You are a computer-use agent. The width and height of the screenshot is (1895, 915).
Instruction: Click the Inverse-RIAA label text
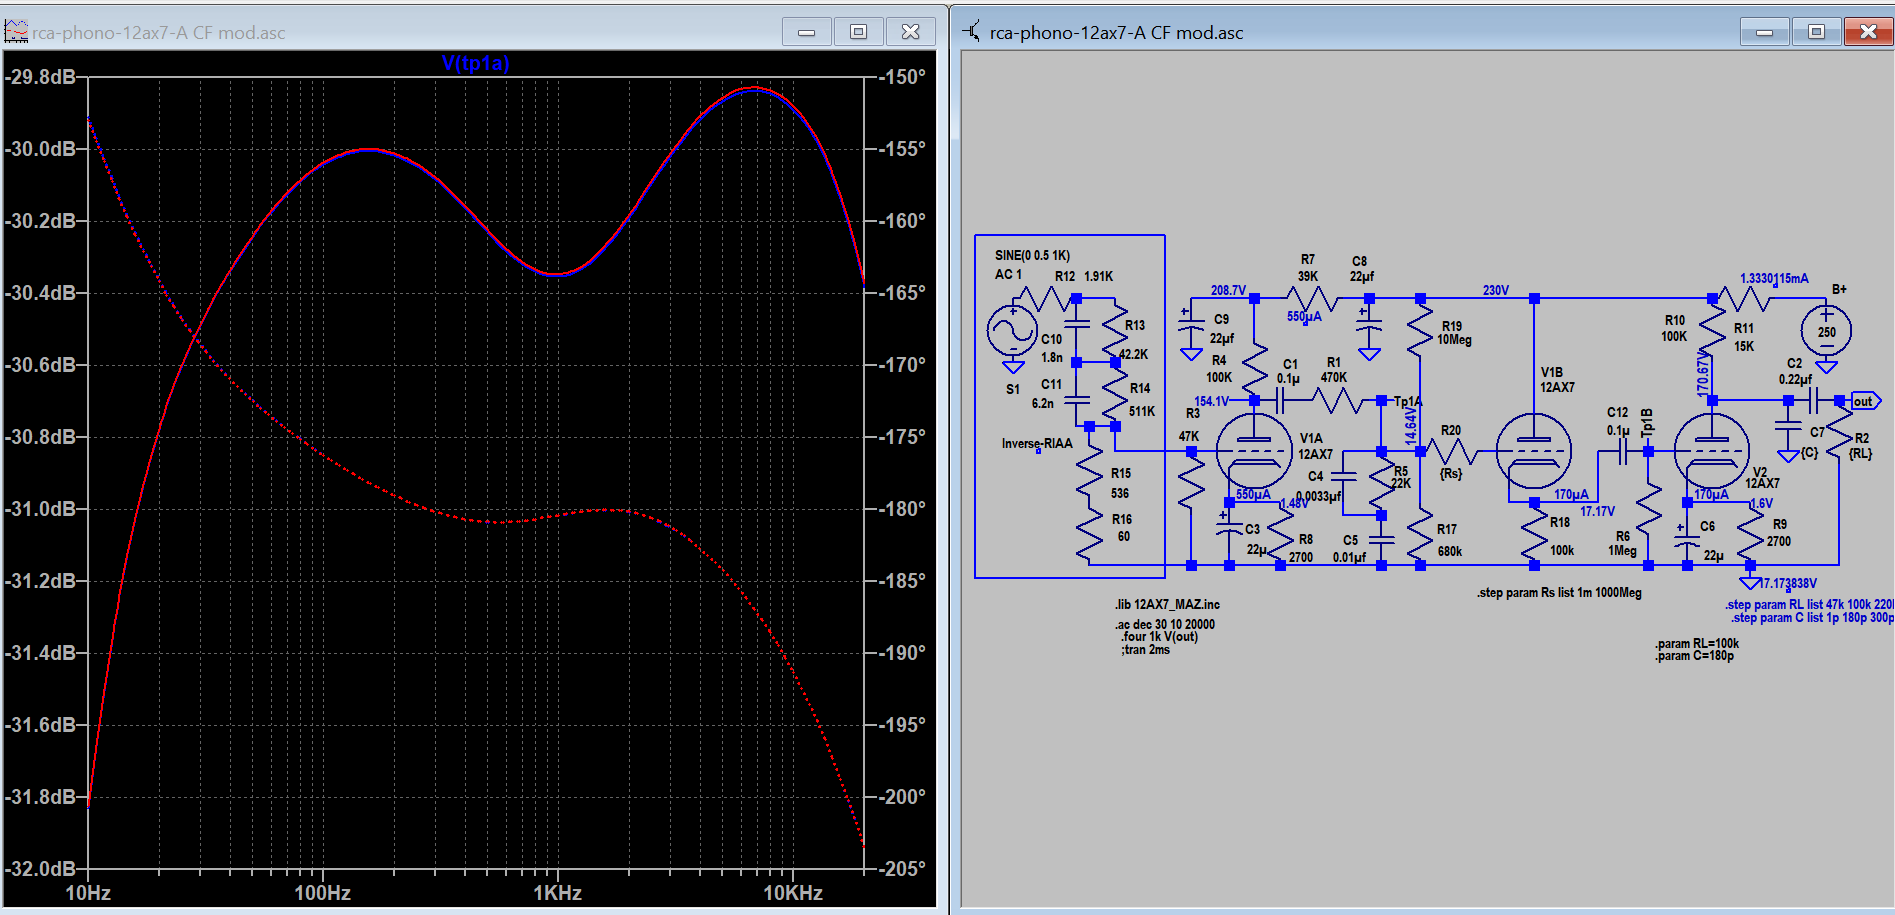(x=1037, y=443)
